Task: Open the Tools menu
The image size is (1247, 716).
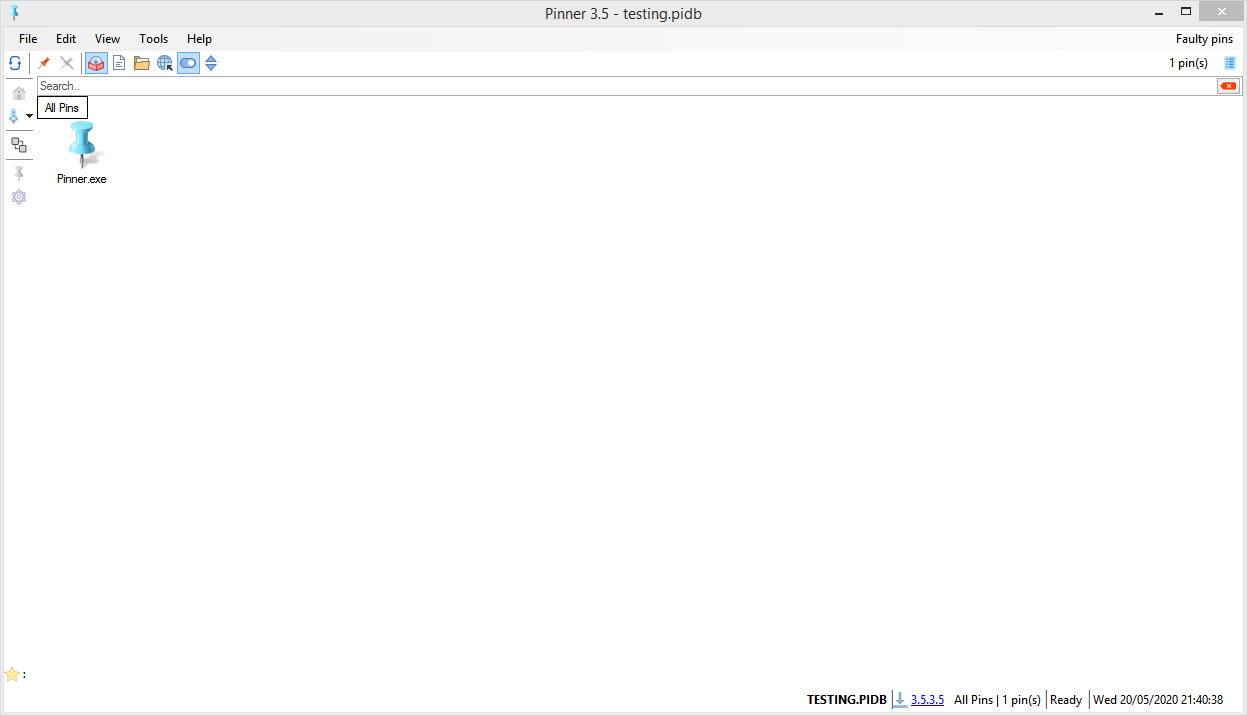Action: click(154, 39)
